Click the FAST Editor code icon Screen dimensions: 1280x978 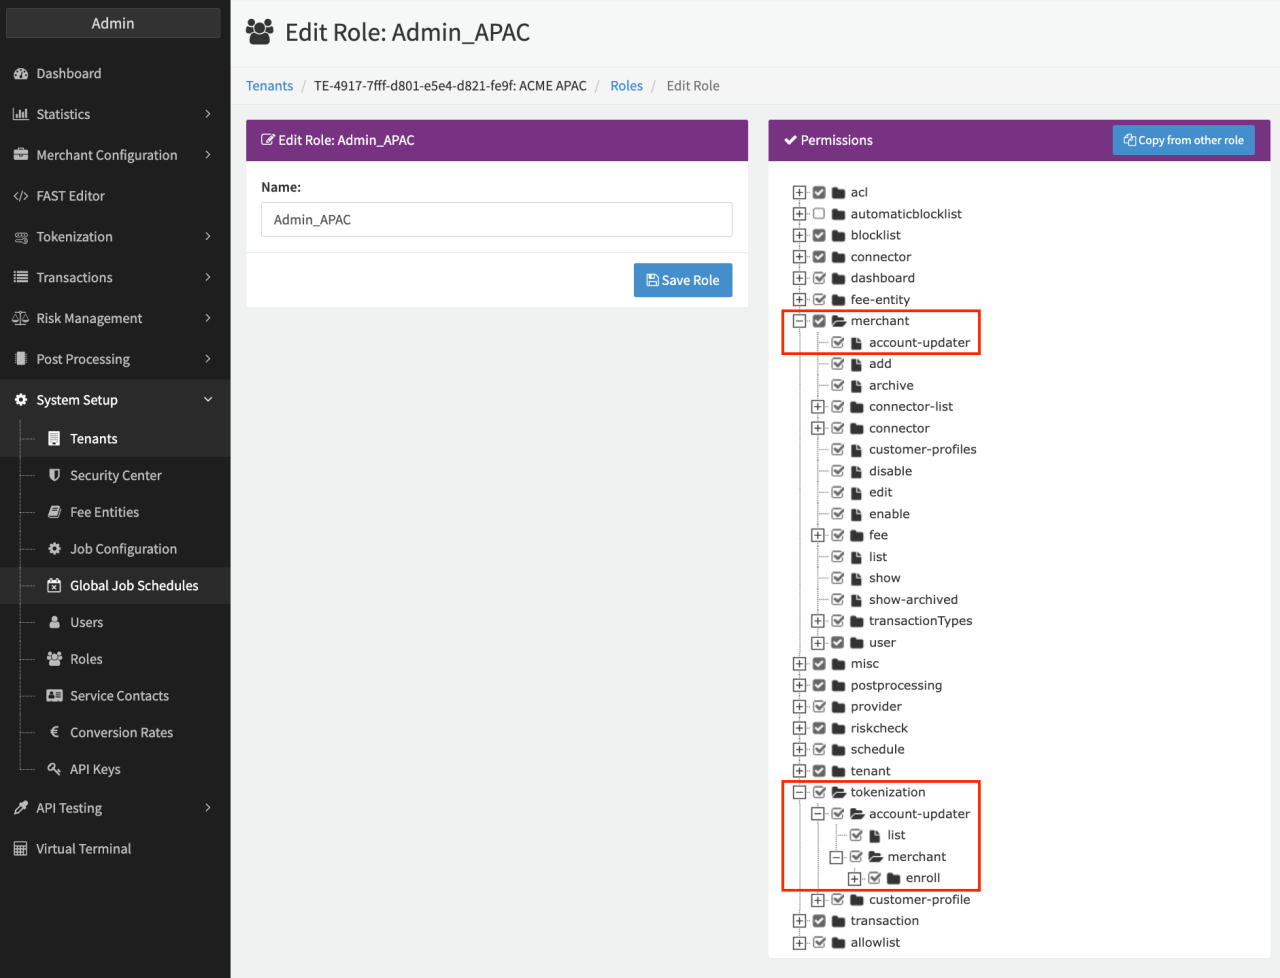pos(20,196)
